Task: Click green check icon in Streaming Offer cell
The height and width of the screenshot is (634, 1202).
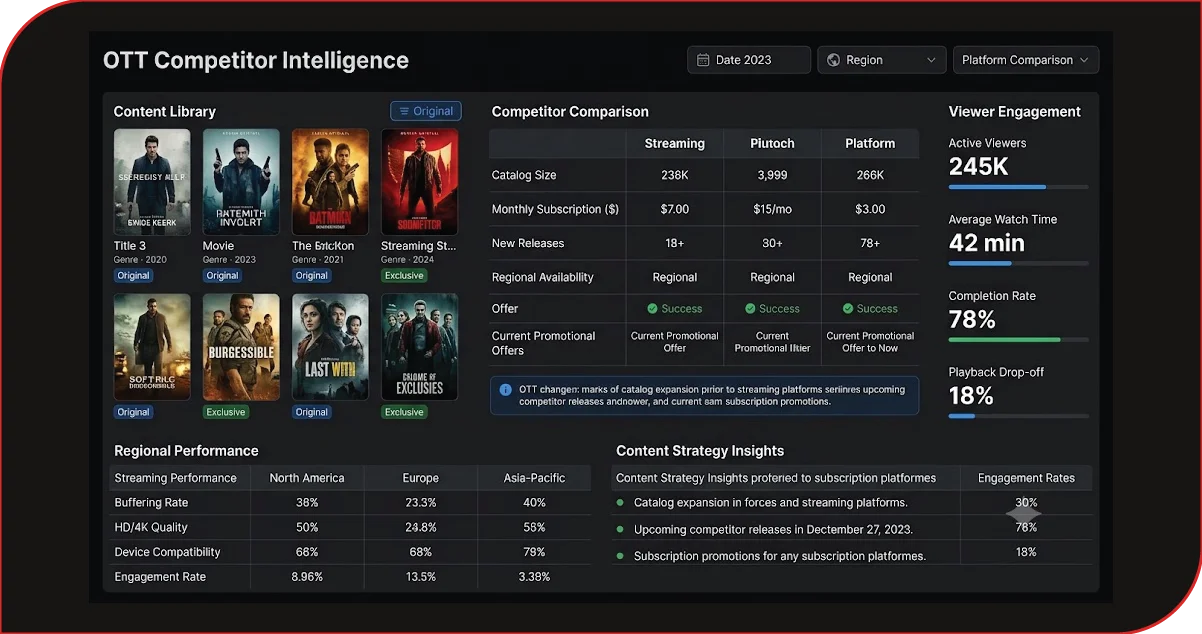Action: point(652,309)
